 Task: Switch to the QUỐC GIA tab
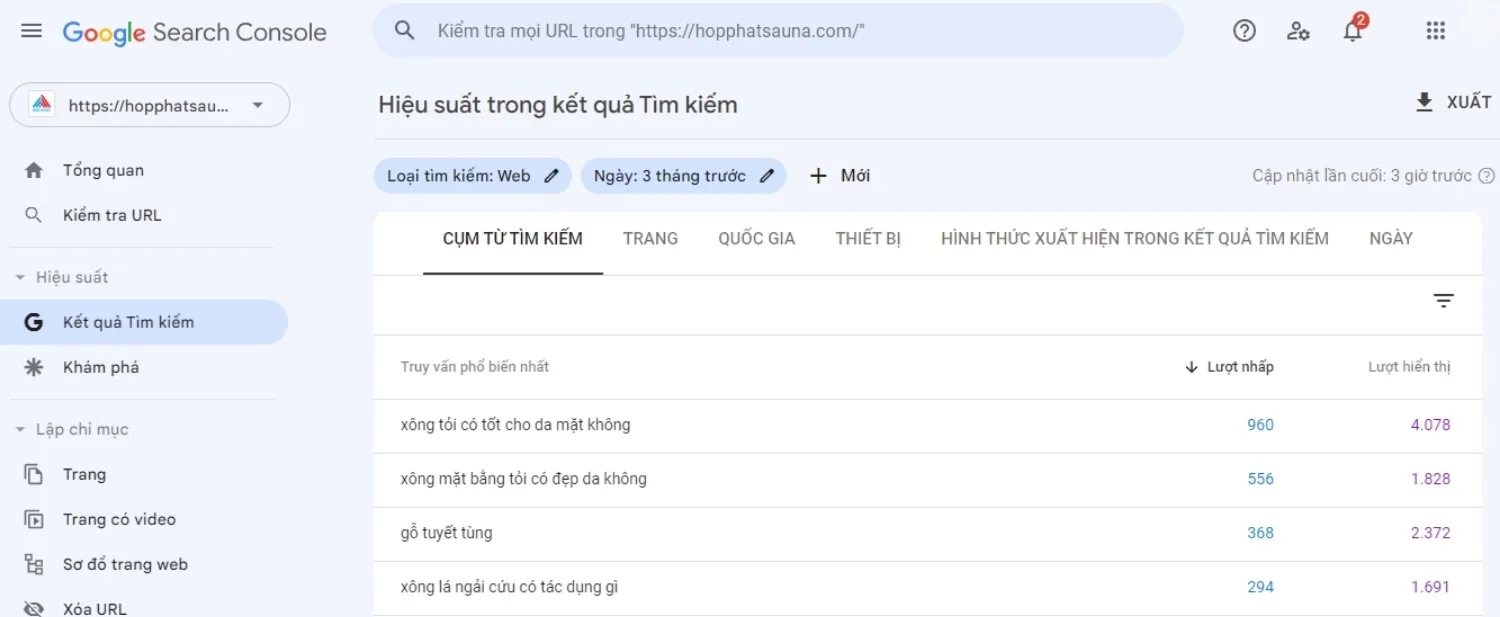pyautogui.click(x=756, y=238)
